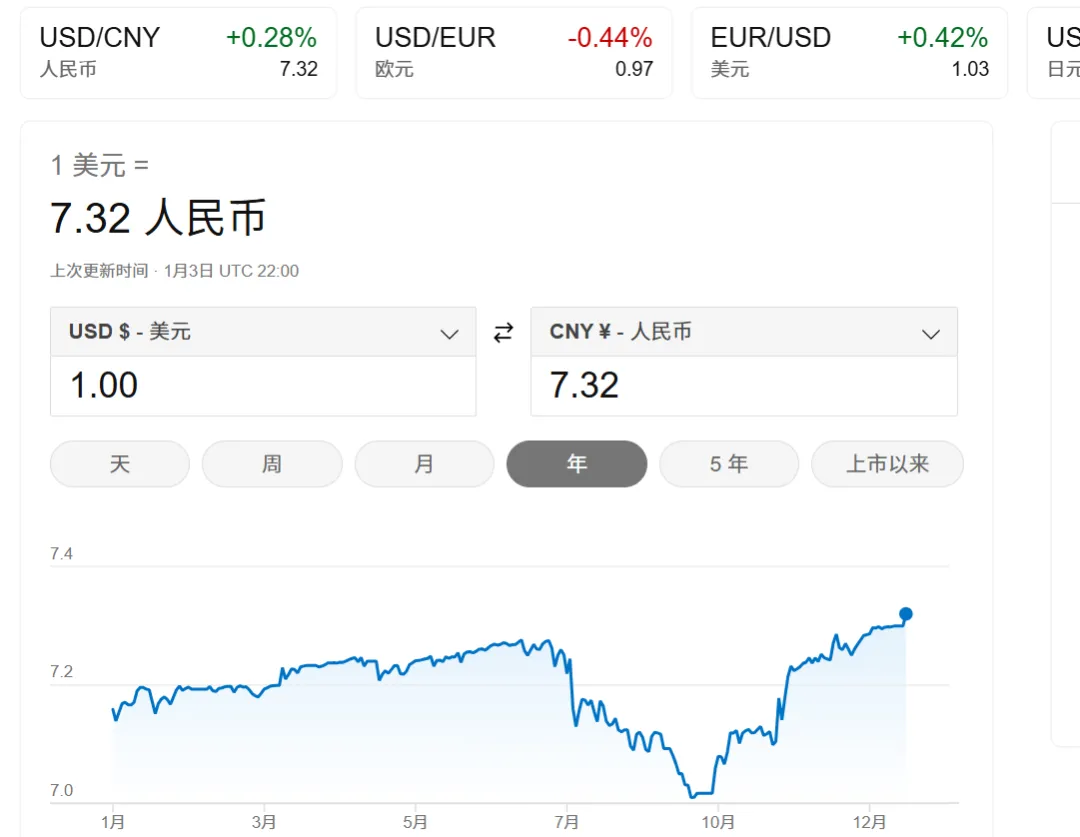
Task: Expand the USD $ currency dropdown chevron
Action: (449, 334)
